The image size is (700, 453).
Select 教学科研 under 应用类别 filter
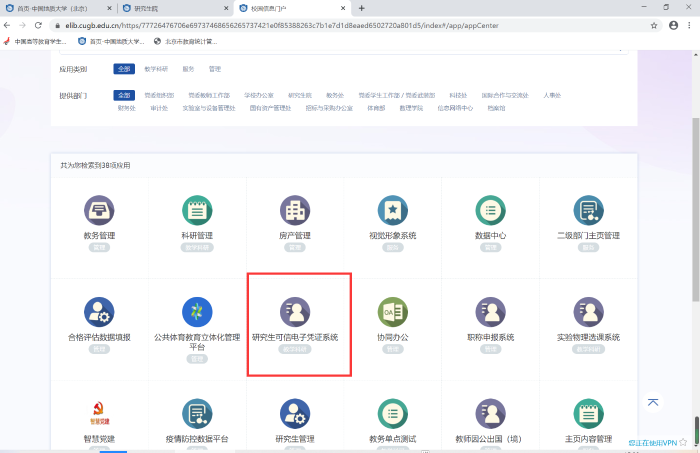[156, 69]
